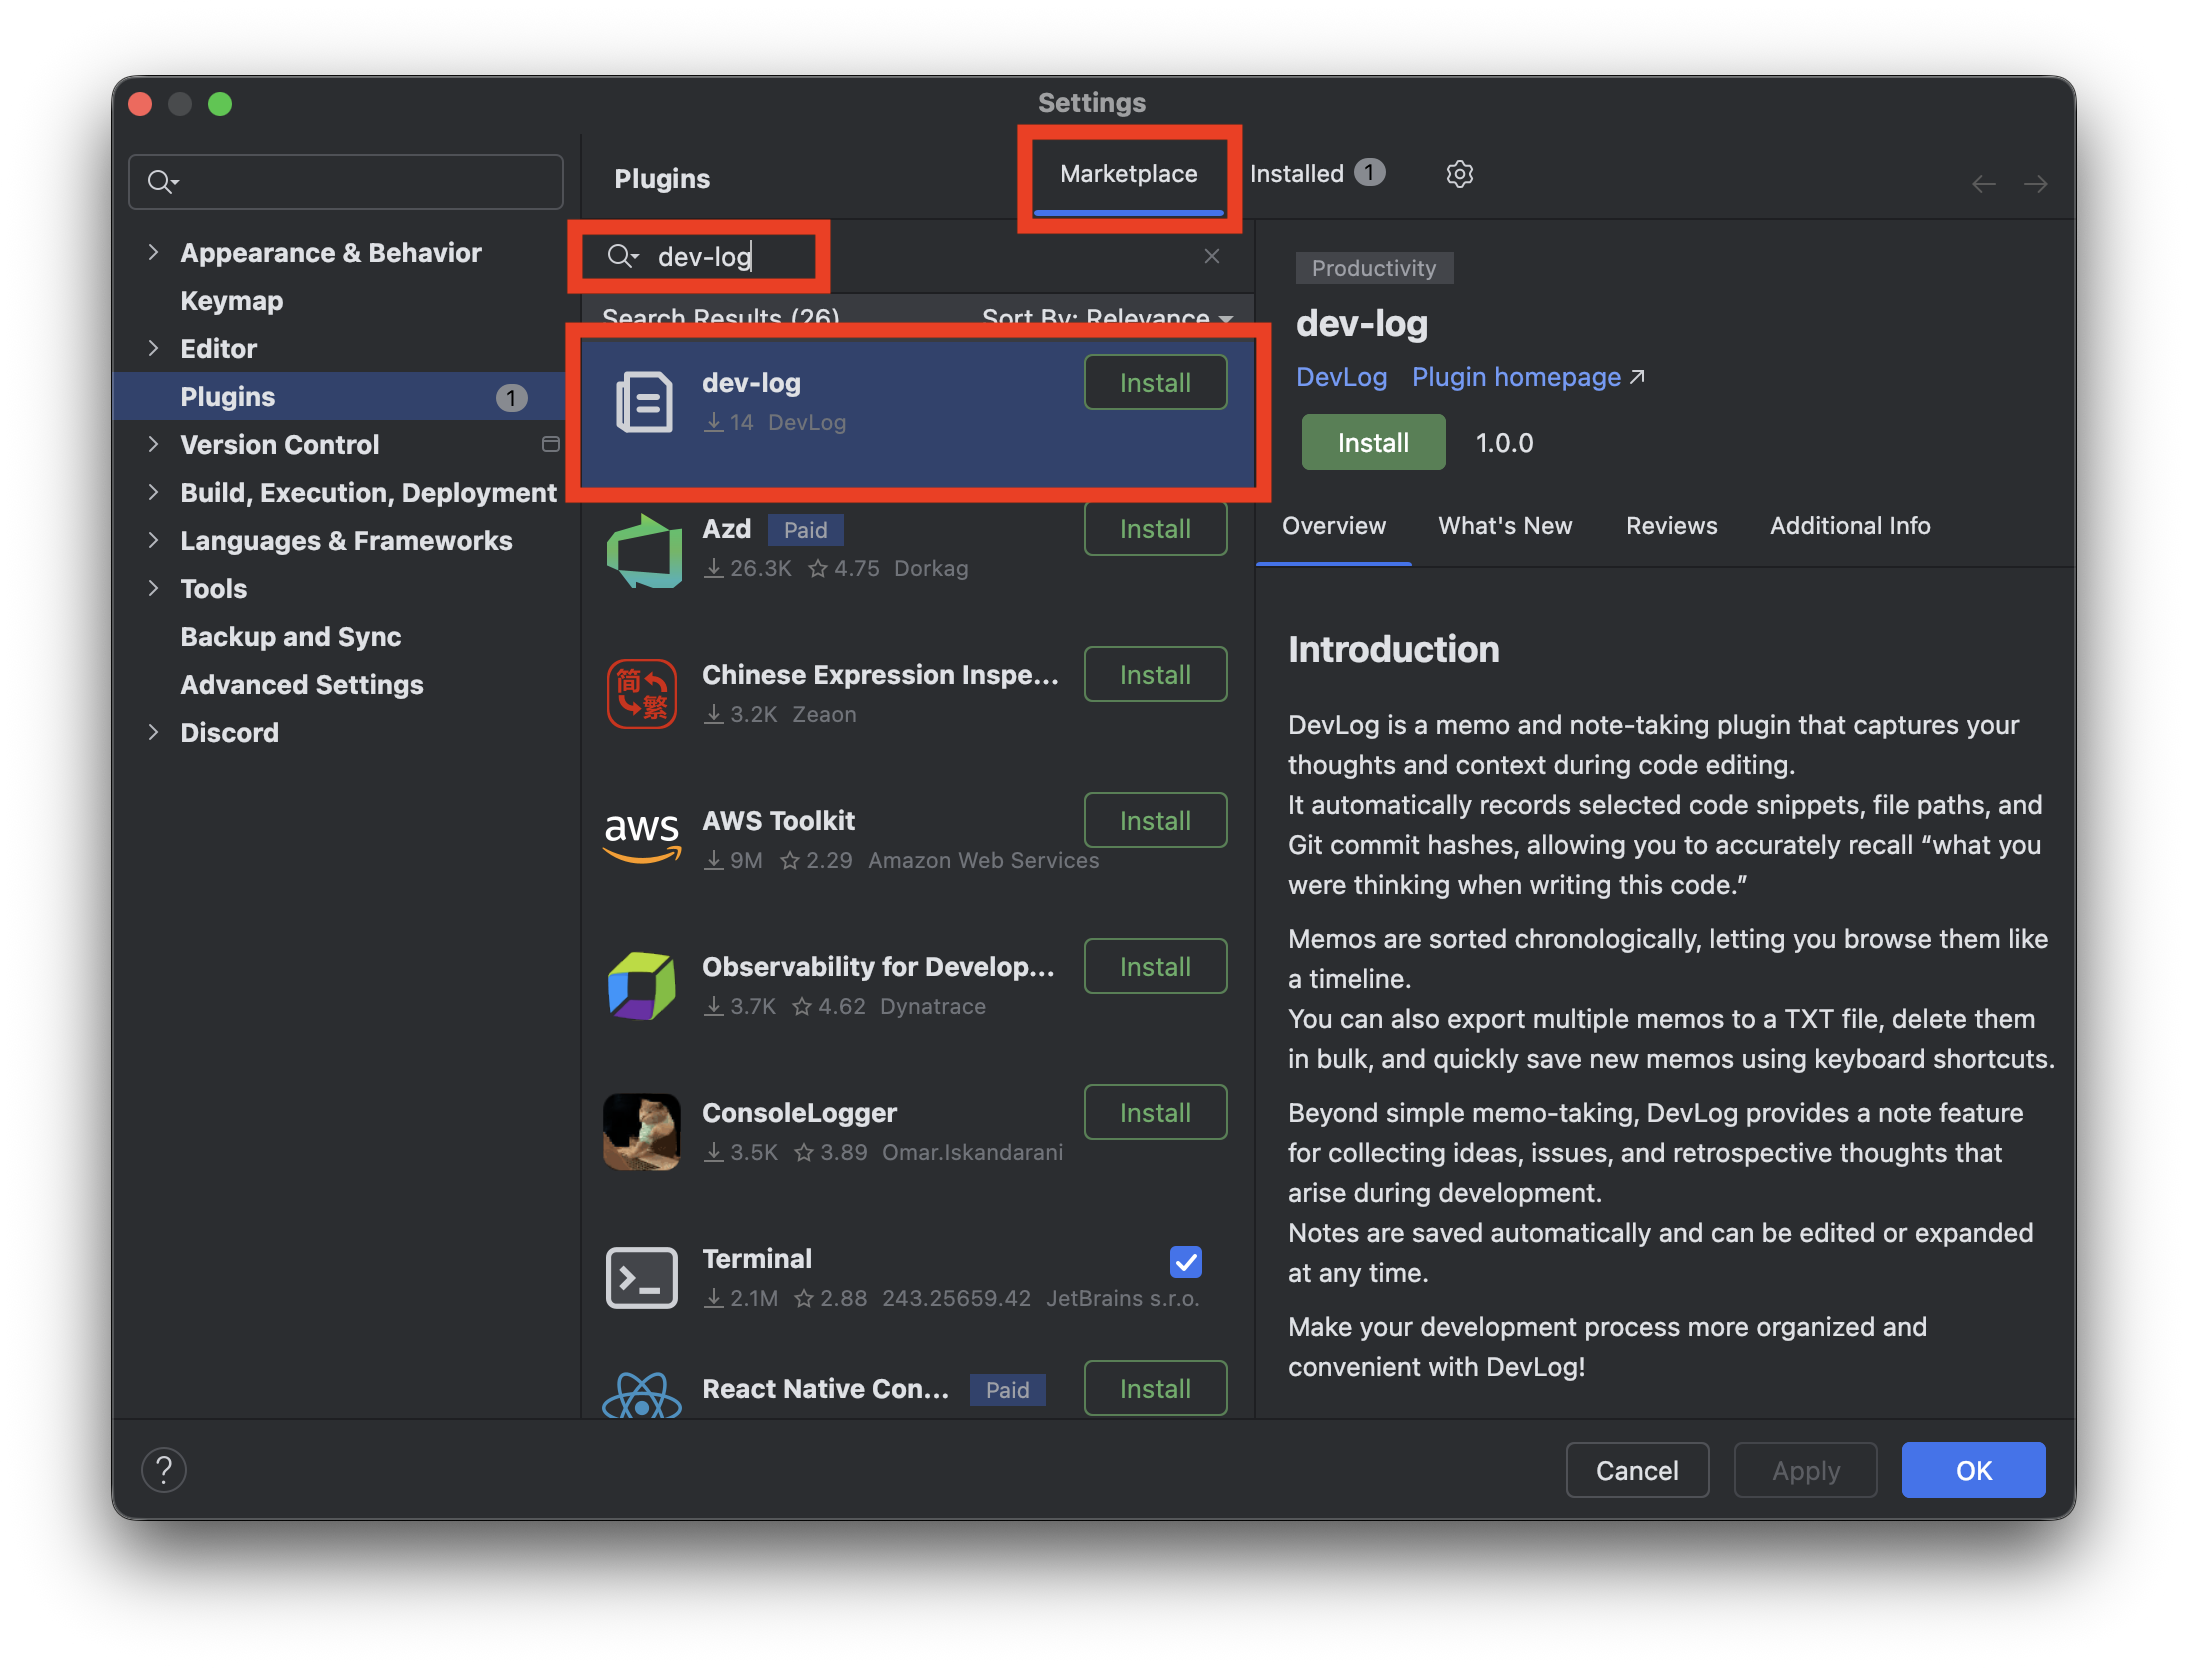Click the Terminal plugin icon

click(x=642, y=1277)
